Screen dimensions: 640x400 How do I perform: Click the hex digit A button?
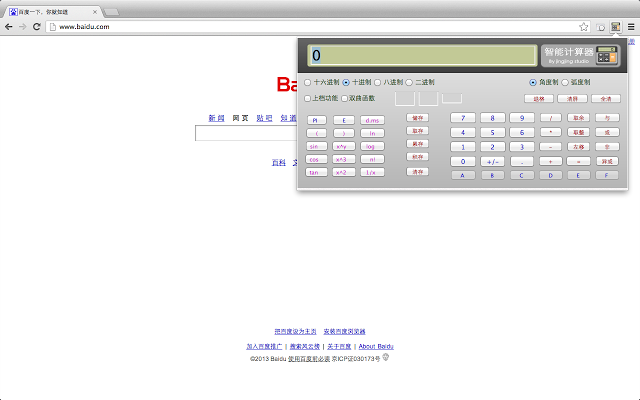[463, 176]
